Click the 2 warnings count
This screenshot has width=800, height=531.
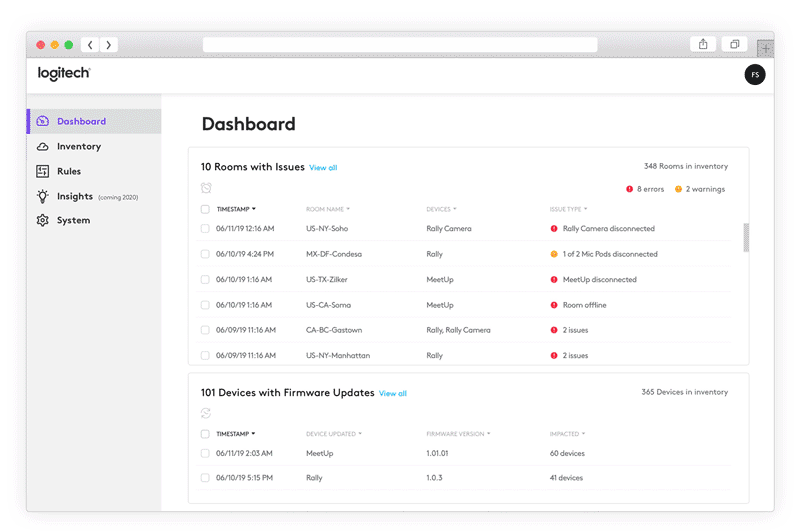click(705, 189)
